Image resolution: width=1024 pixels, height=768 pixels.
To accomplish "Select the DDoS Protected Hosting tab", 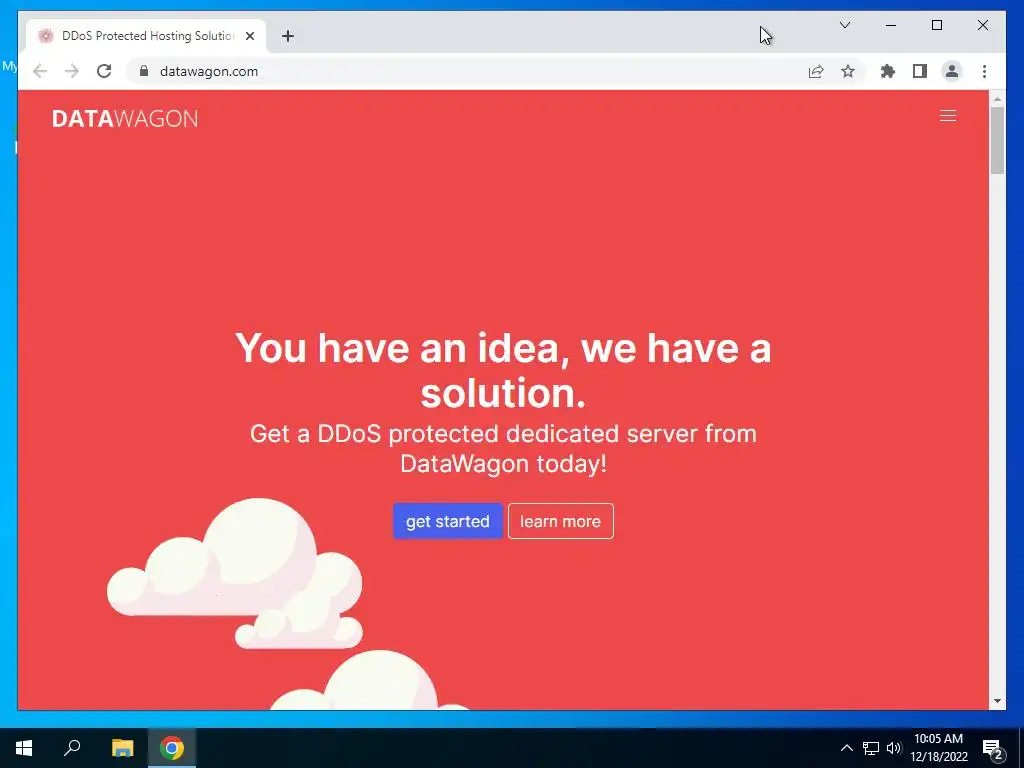I will click(x=147, y=36).
